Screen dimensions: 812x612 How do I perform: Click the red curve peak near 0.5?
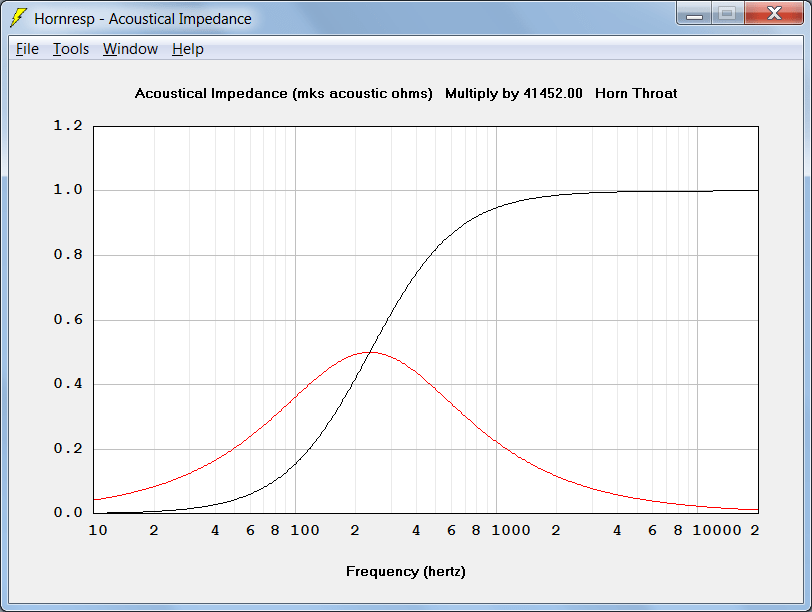pos(368,353)
